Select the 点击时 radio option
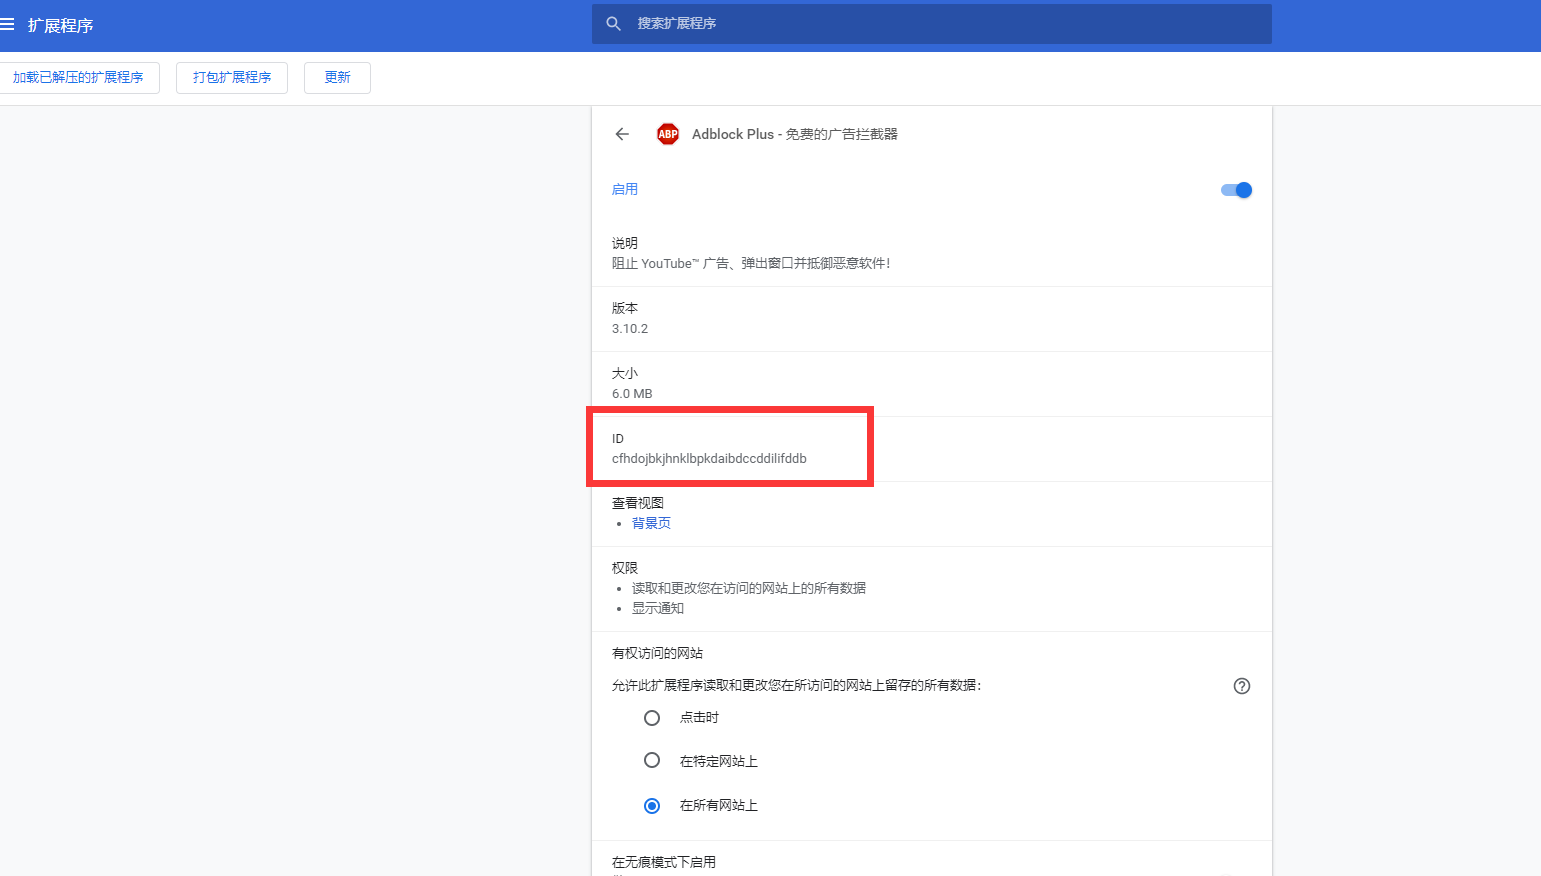This screenshot has width=1541, height=876. pyautogui.click(x=652, y=718)
